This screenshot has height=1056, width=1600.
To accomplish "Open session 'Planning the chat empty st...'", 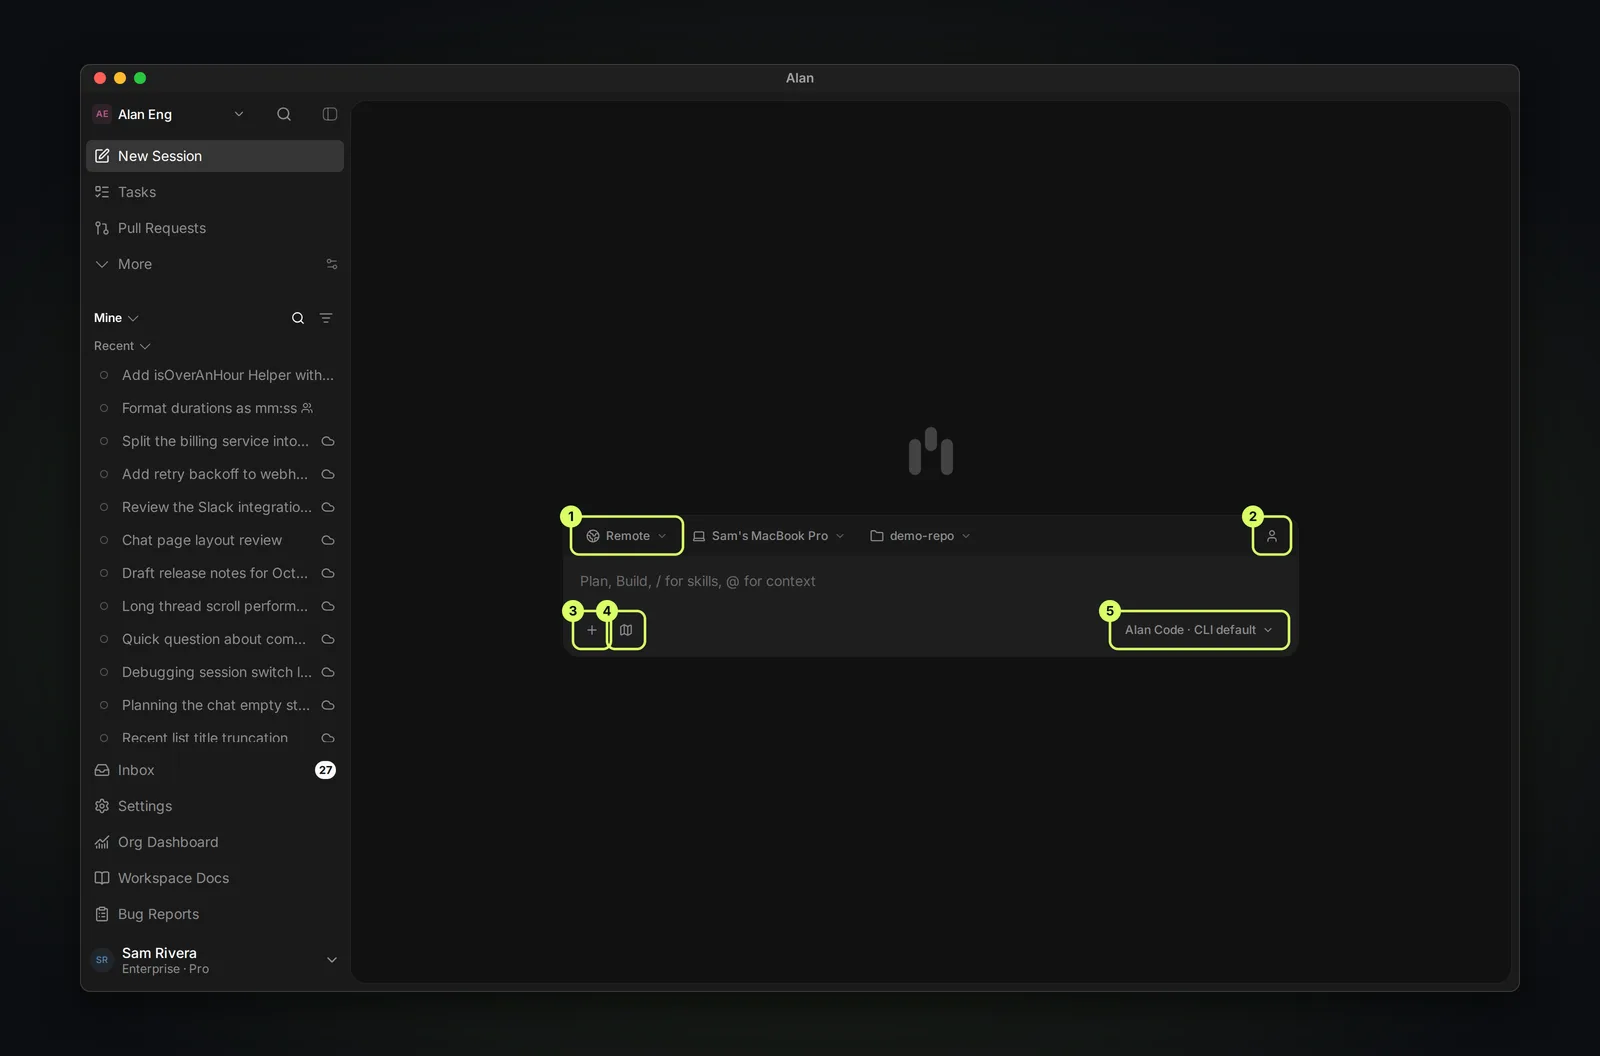I will [x=215, y=705].
